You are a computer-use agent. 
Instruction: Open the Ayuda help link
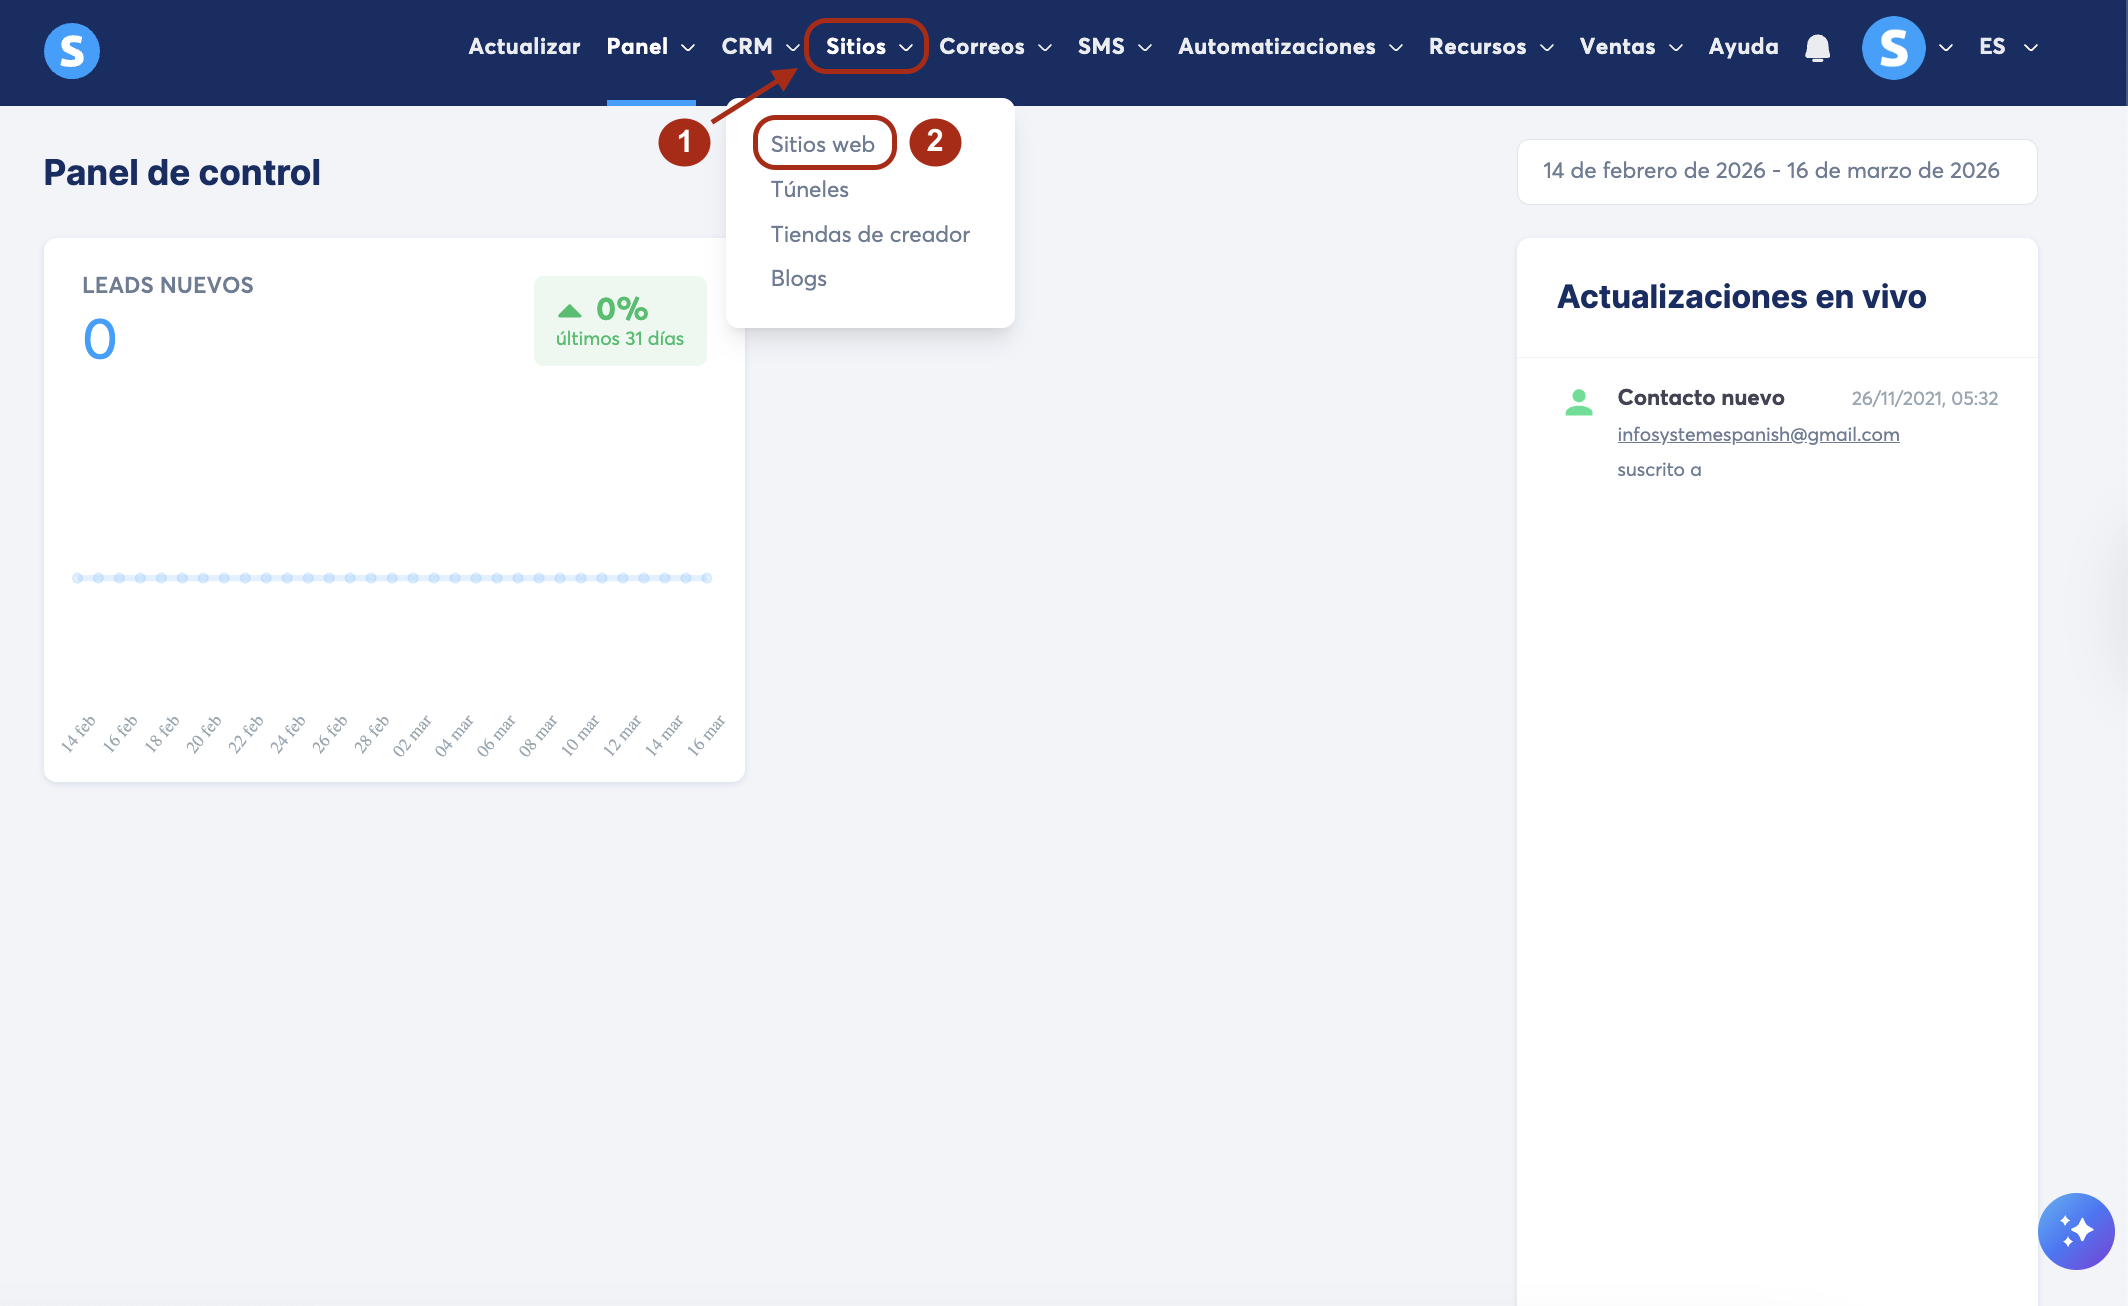tap(1743, 47)
